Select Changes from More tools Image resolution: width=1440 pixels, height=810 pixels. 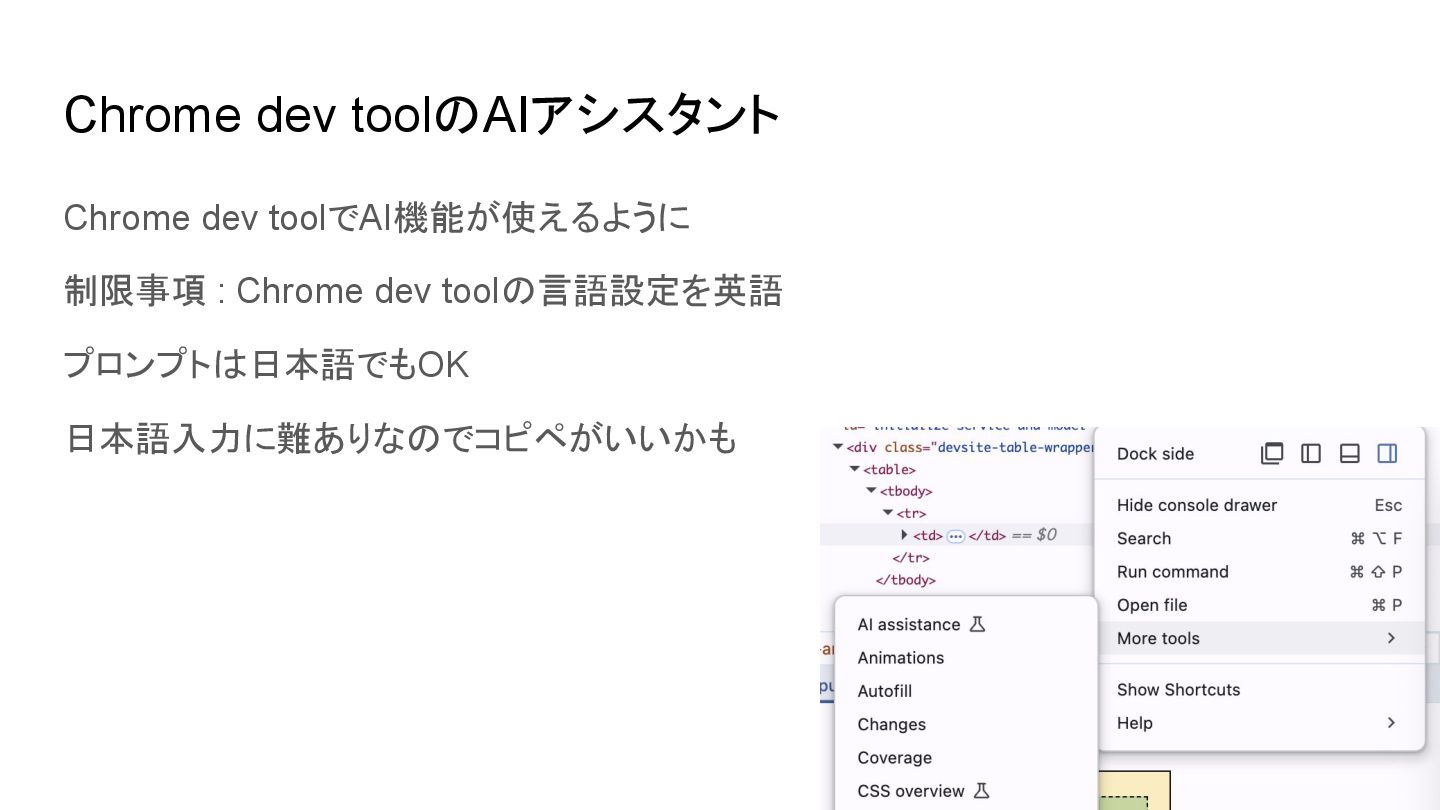966,724
